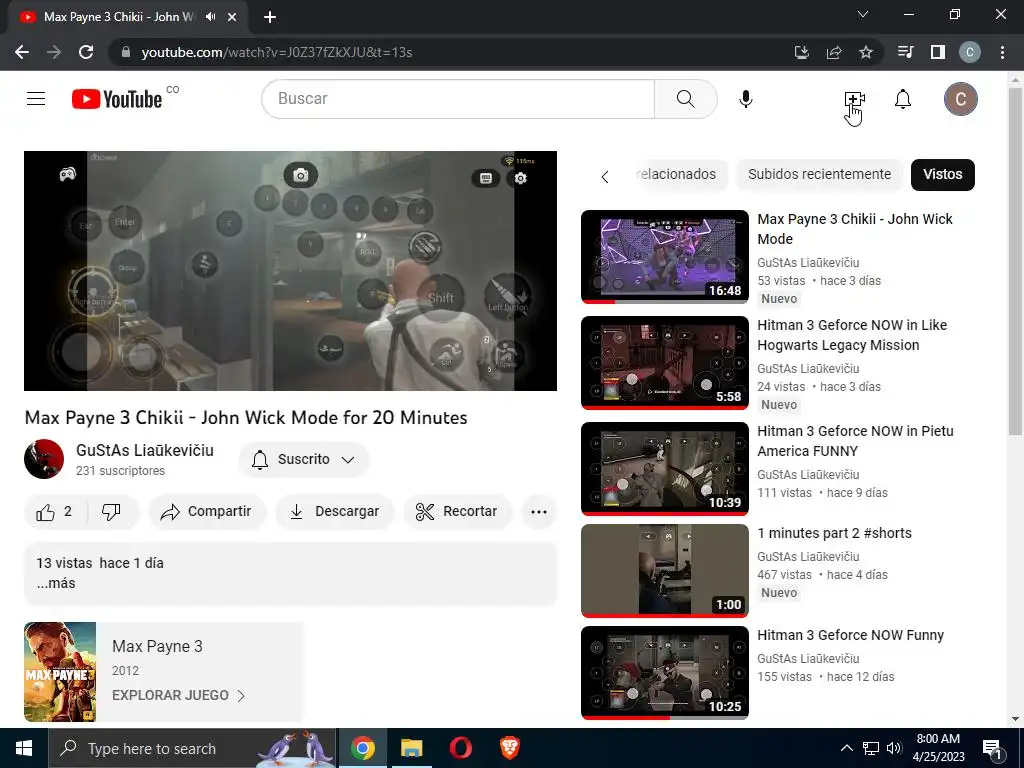Viewport: 1024px width, 768px height.
Task: Click the share page icon in address bar
Action: click(834, 52)
